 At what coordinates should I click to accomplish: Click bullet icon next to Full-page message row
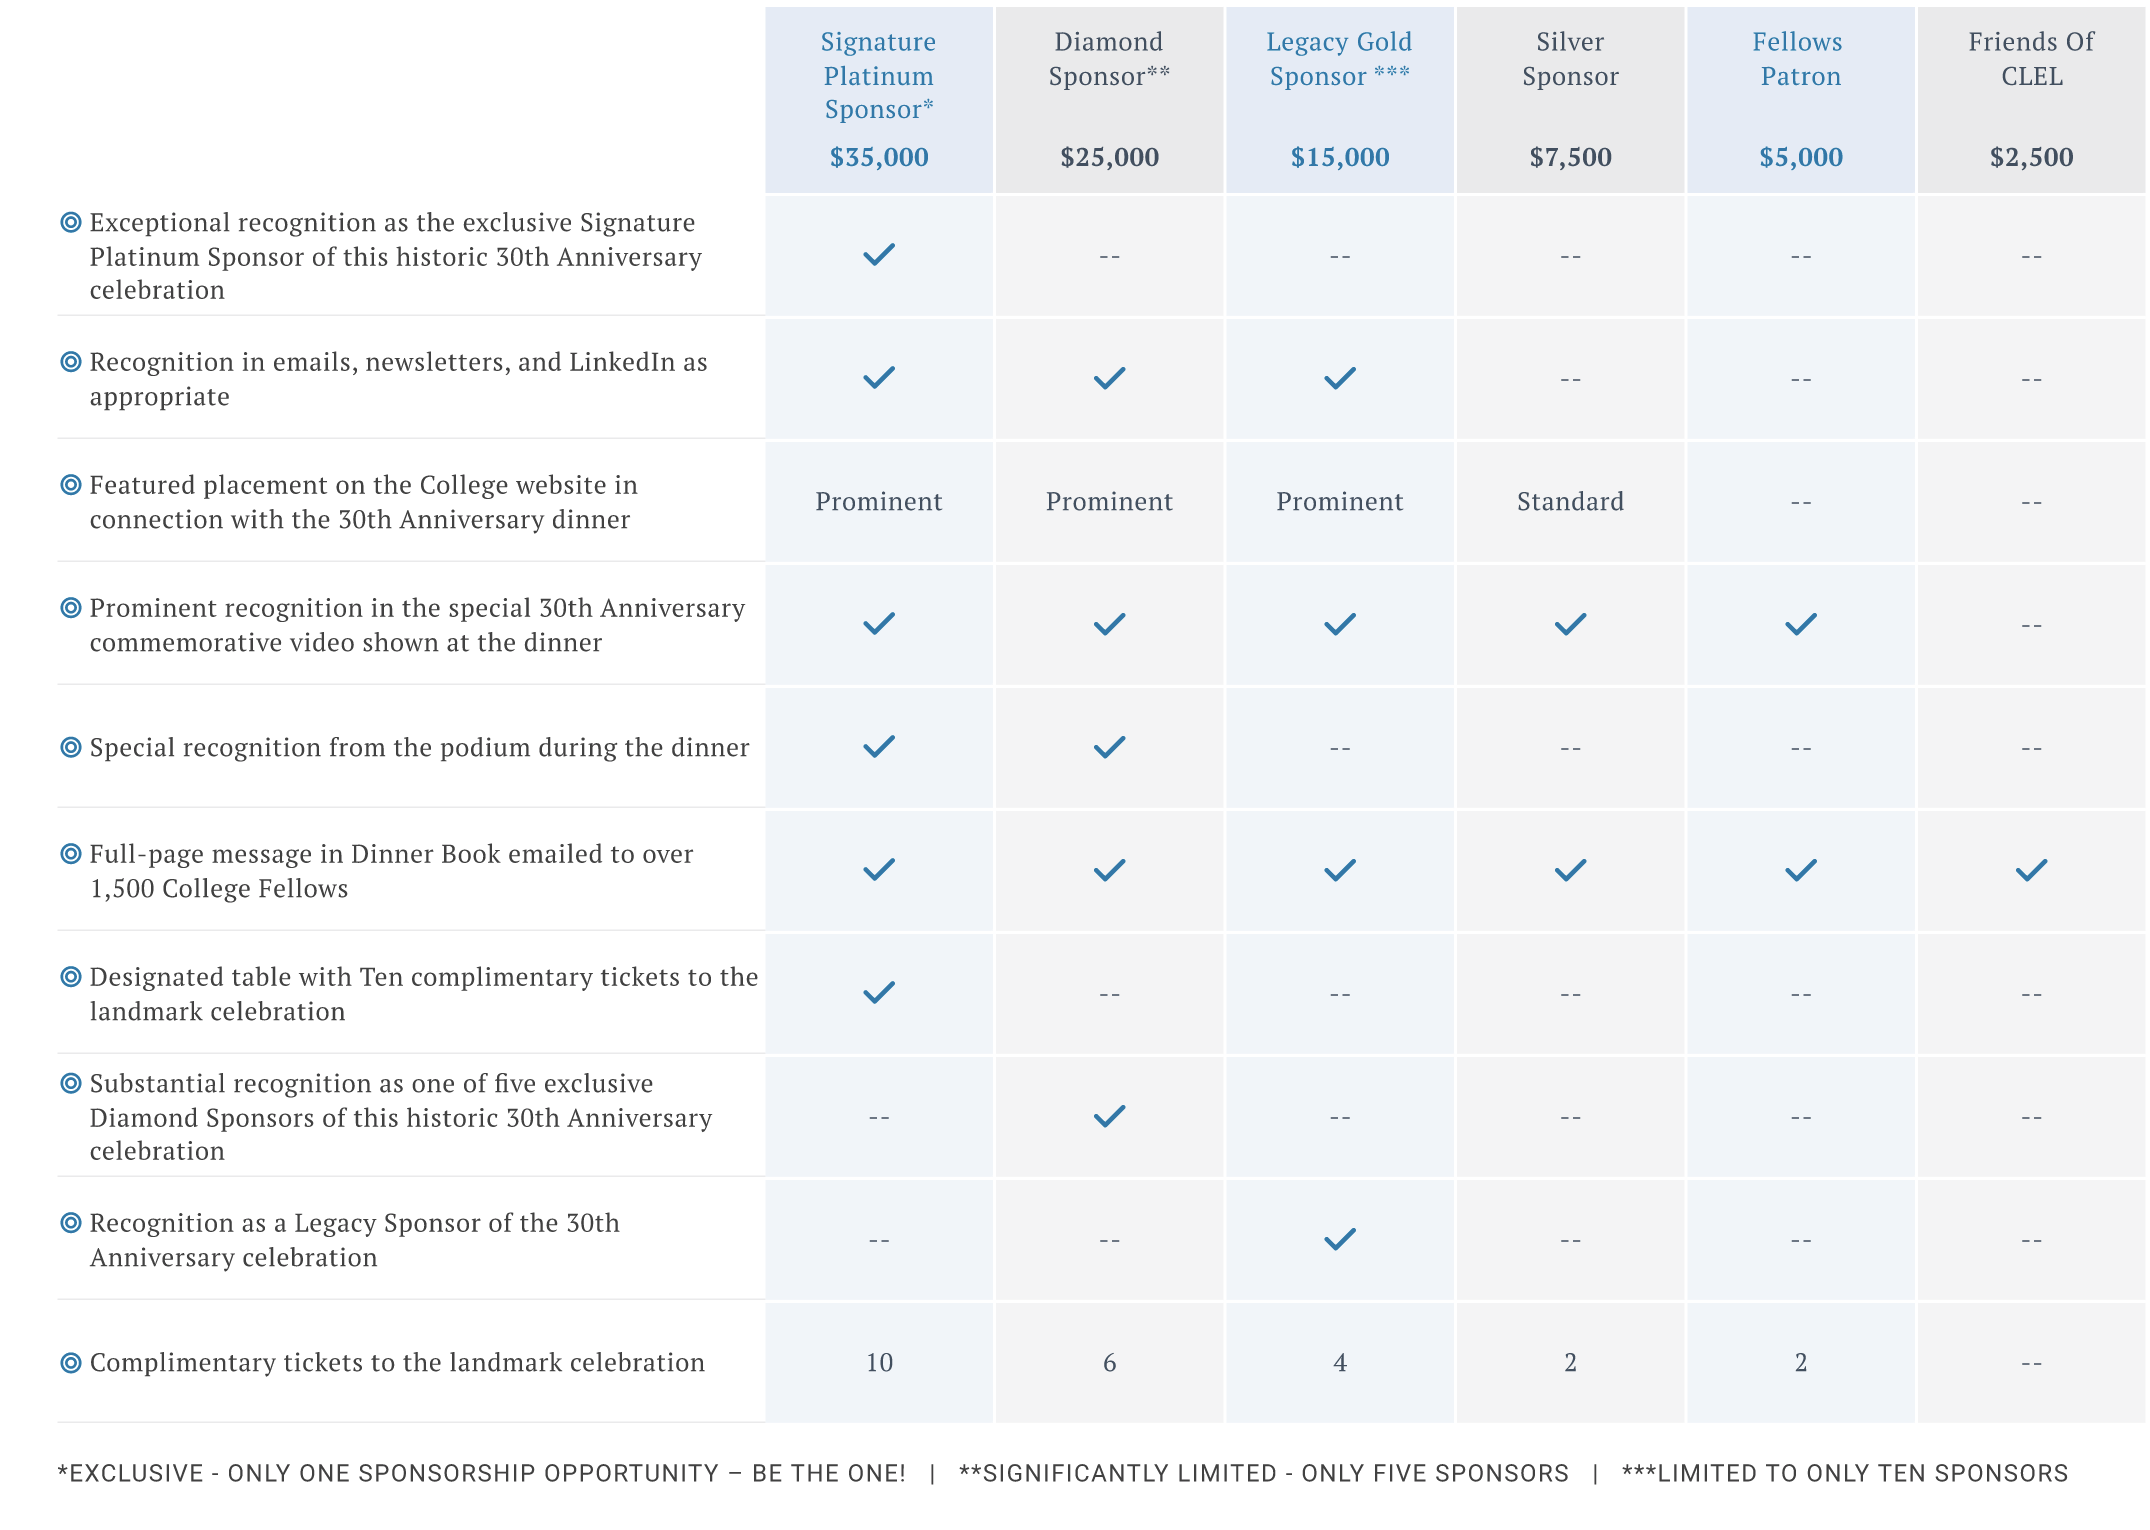point(71,854)
